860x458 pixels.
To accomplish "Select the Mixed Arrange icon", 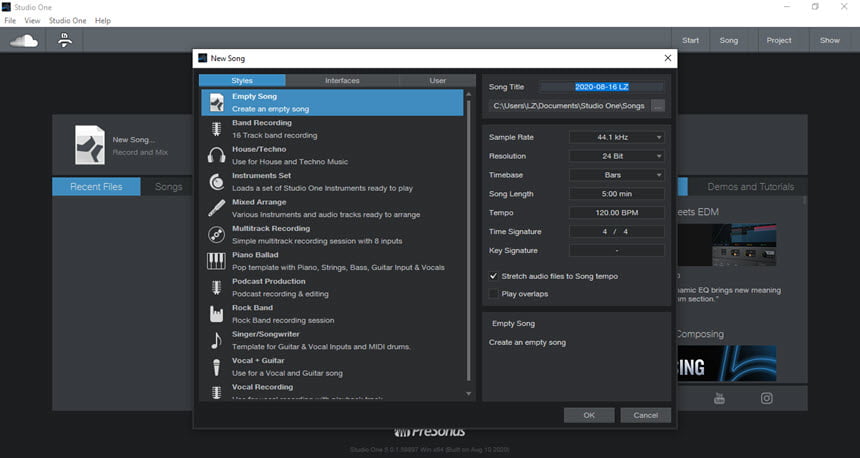I will 217,208.
